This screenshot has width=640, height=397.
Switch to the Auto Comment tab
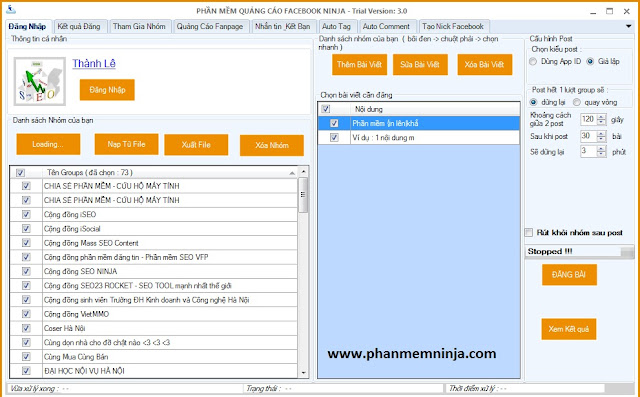[x=386, y=27]
